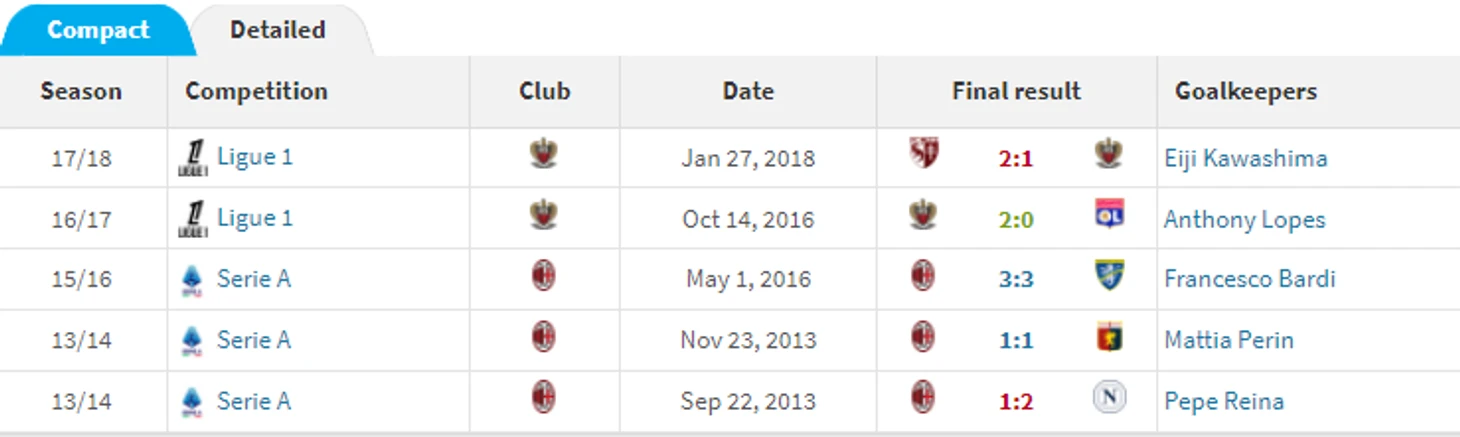The height and width of the screenshot is (437, 1460).
Task: Open the Ligue 1 link in the 16/17 row
Action: [255, 218]
